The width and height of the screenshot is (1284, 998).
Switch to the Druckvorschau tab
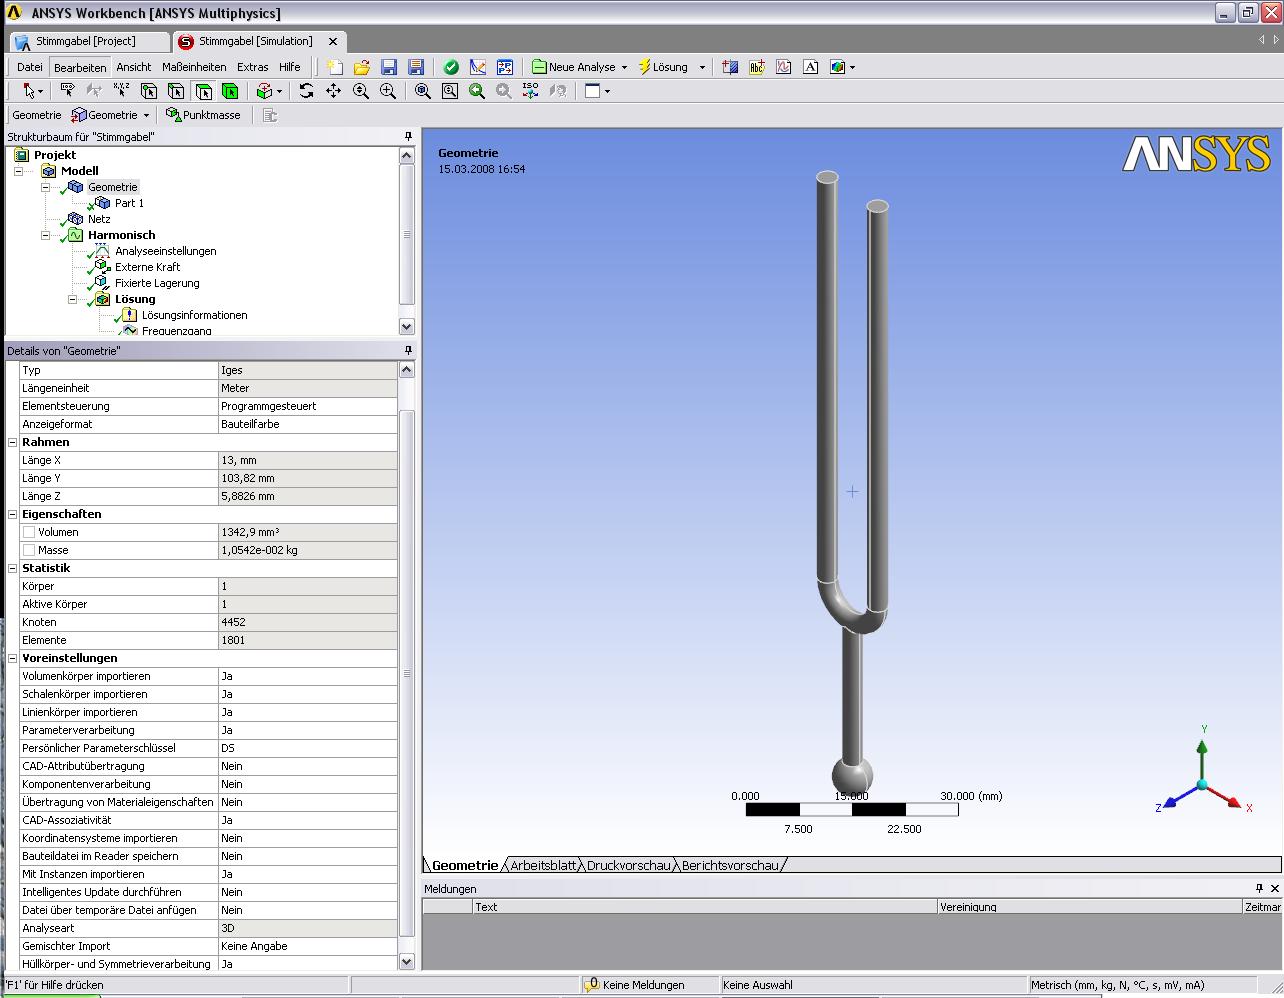point(628,865)
